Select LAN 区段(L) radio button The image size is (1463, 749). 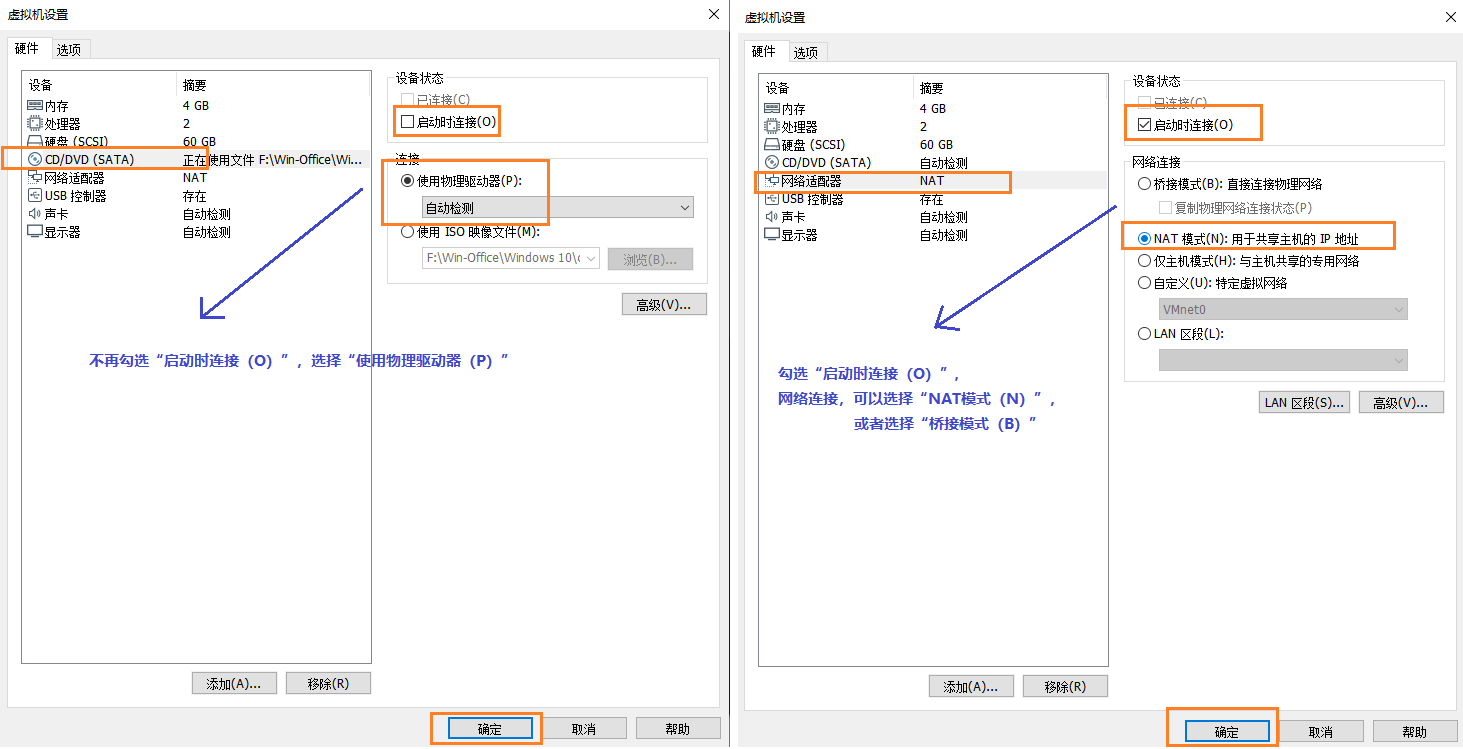pyautogui.click(x=1144, y=334)
